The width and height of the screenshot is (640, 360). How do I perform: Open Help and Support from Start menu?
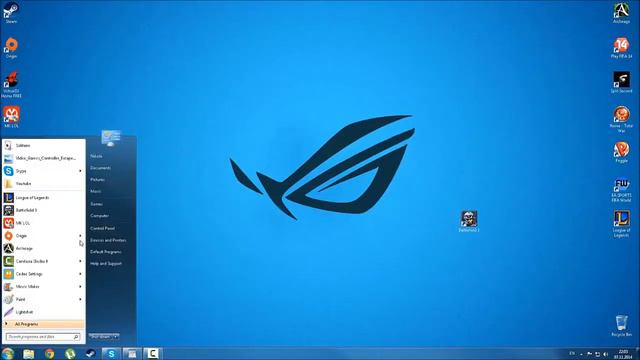click(106, 264)
